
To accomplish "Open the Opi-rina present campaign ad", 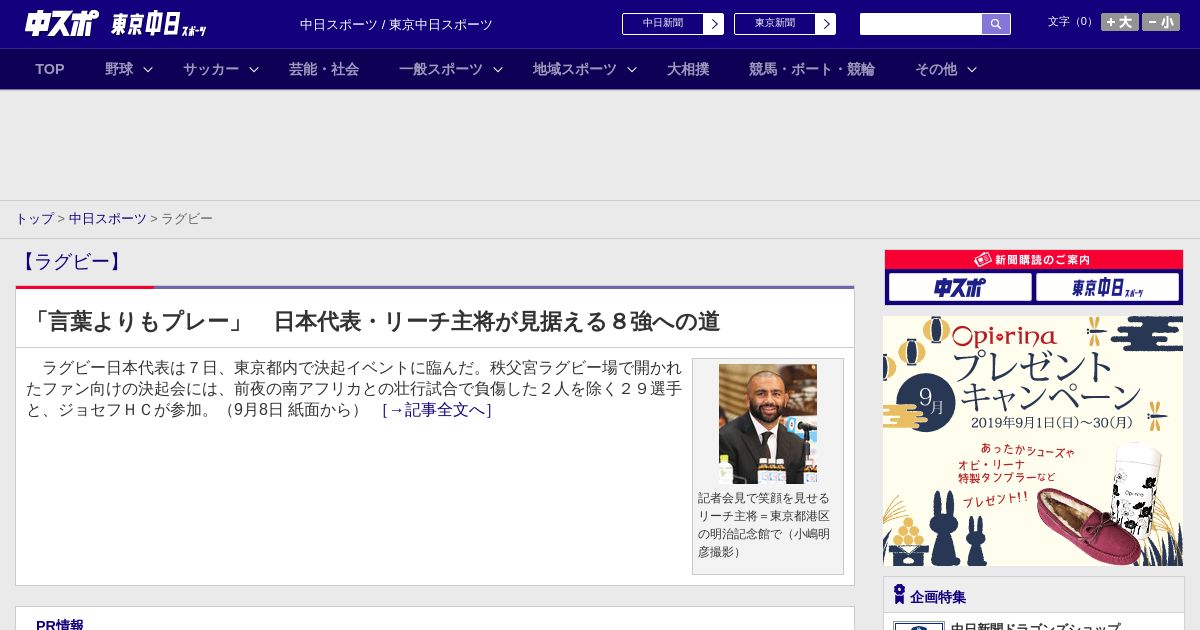I will point(1033,441).
